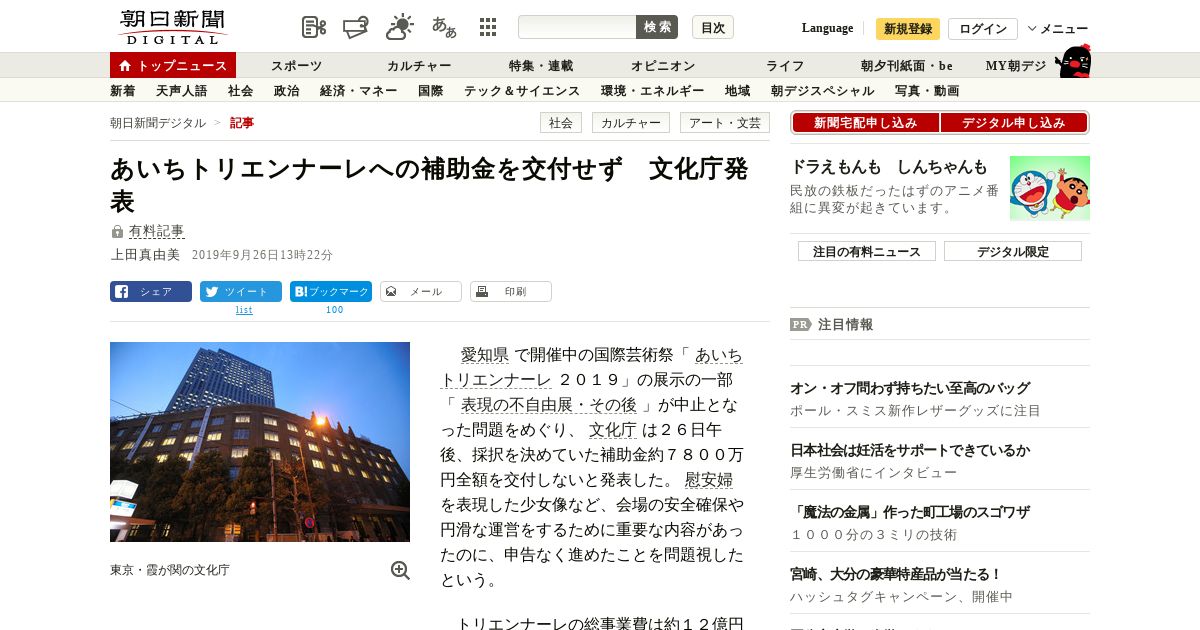Select 天声人語 in sub navigation

[181, 91]
